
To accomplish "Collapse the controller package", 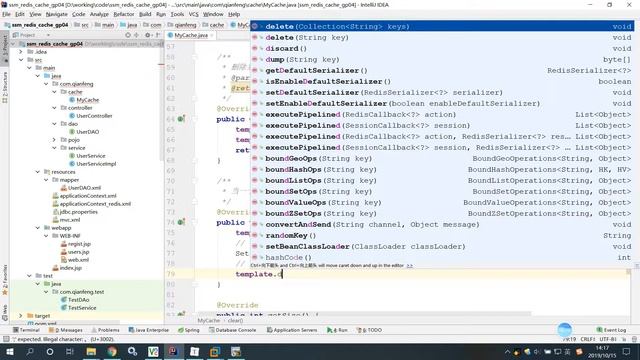I will point(54,108).
